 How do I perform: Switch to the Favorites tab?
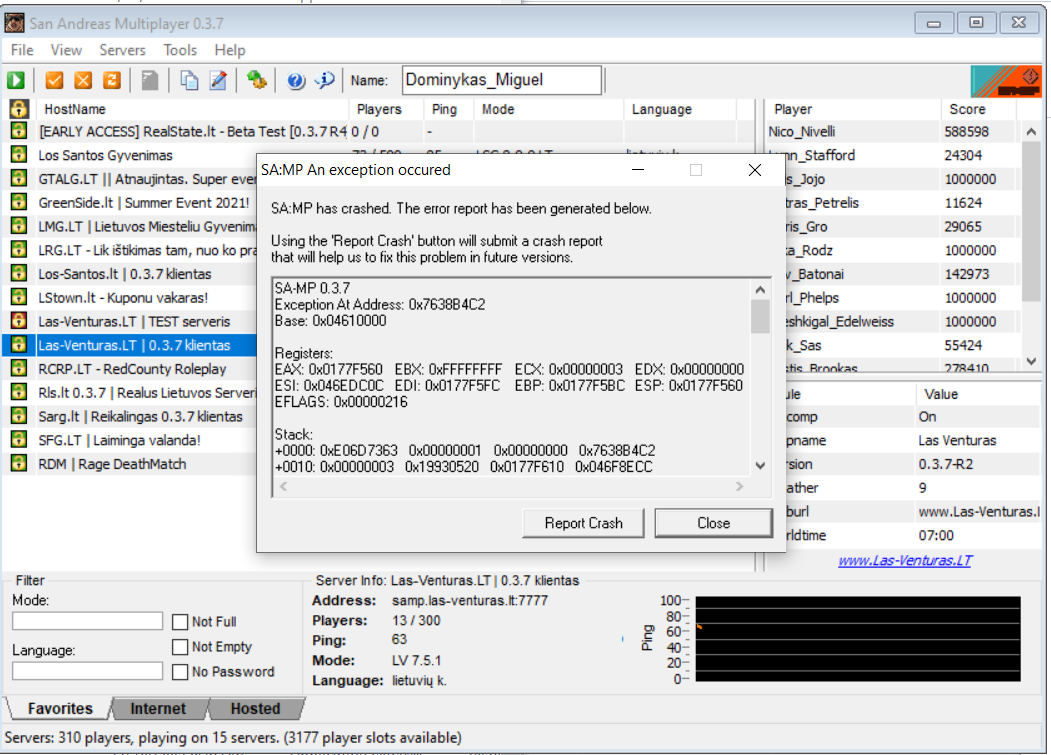(60, 709)
